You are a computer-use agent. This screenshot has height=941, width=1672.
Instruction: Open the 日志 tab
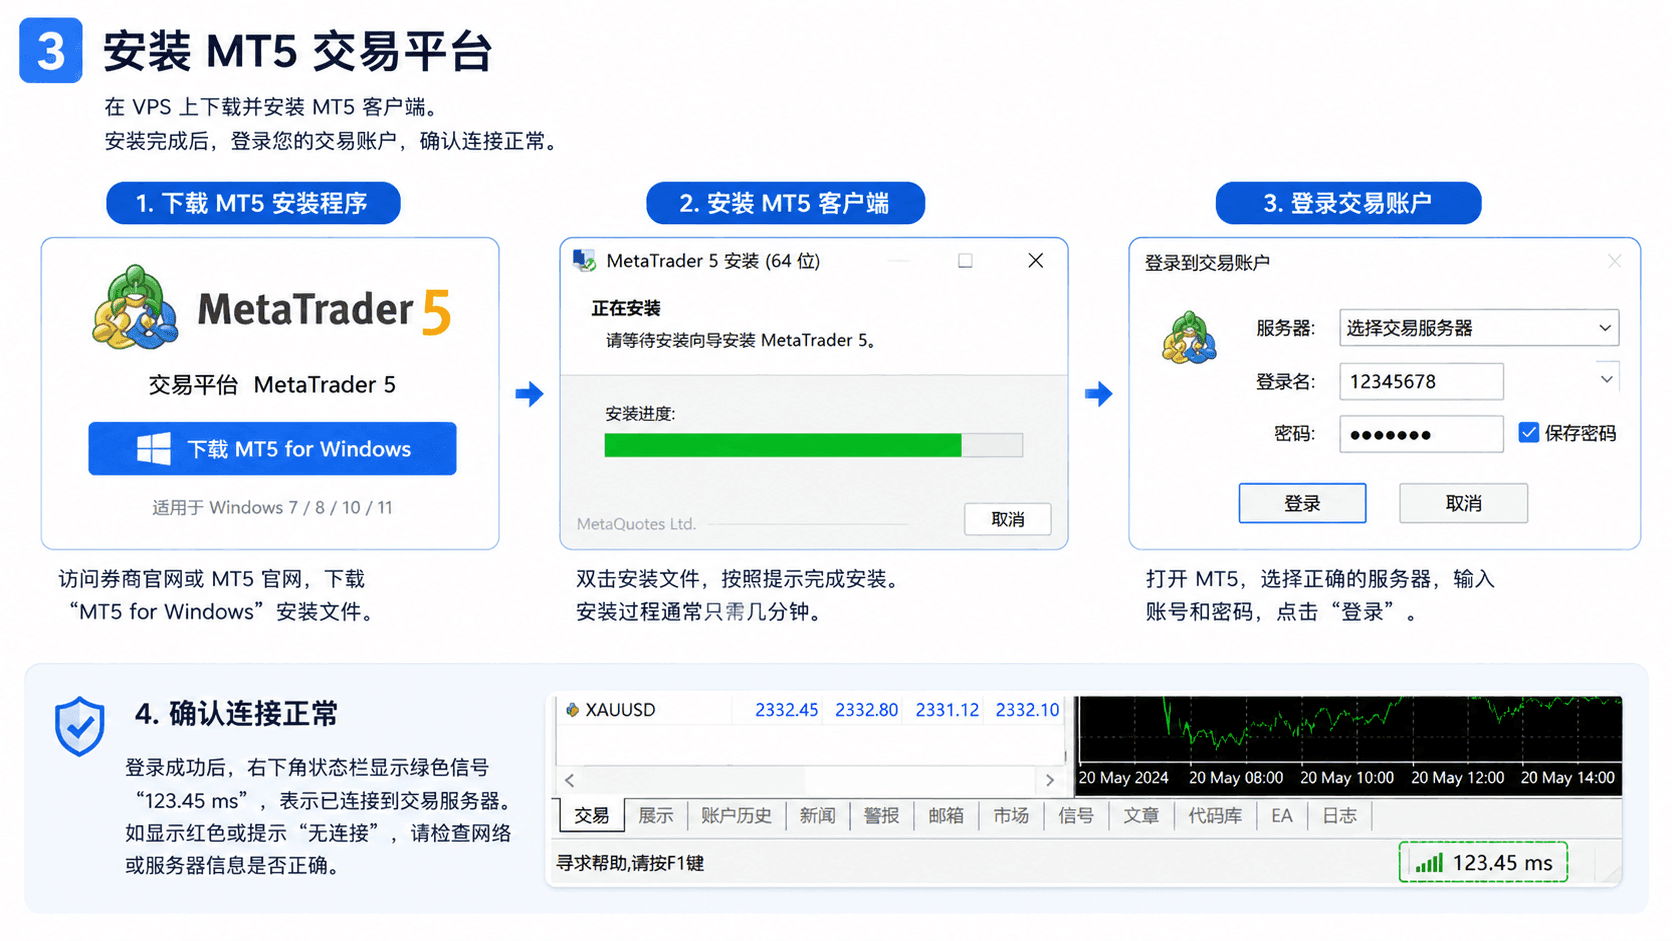click(x=1340, y=816)
